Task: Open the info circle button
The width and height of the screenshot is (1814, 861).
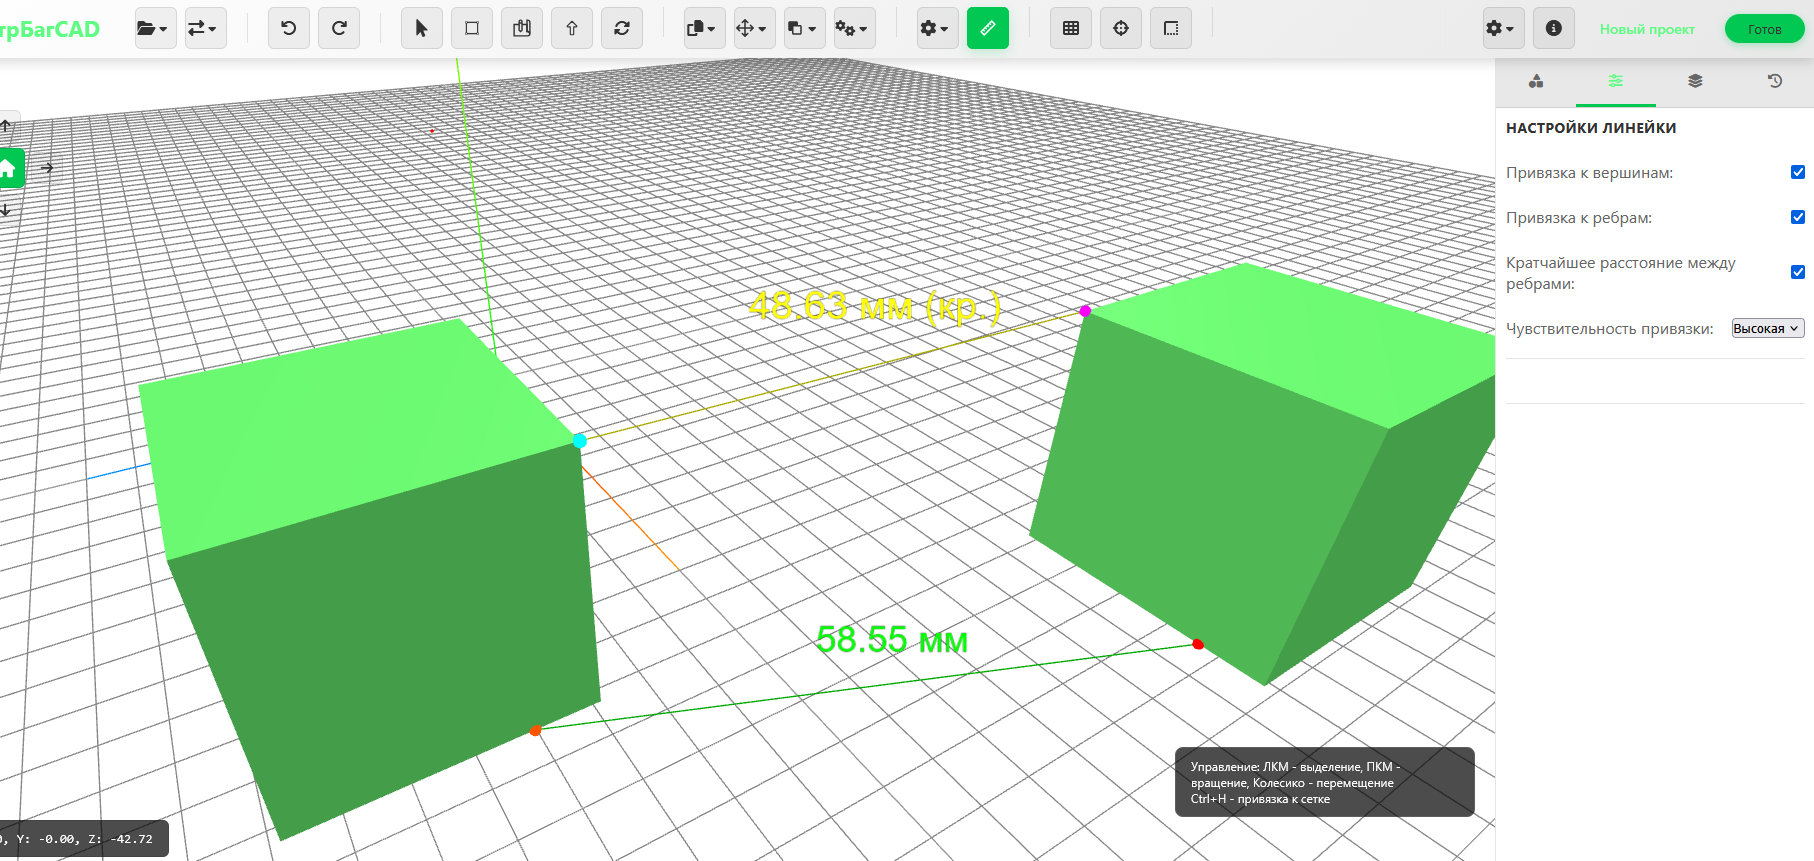Action: coord(1553,28)
